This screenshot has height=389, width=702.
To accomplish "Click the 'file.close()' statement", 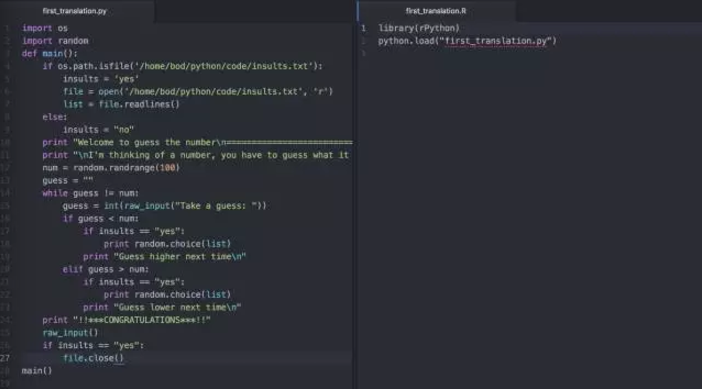I will 93,358.
